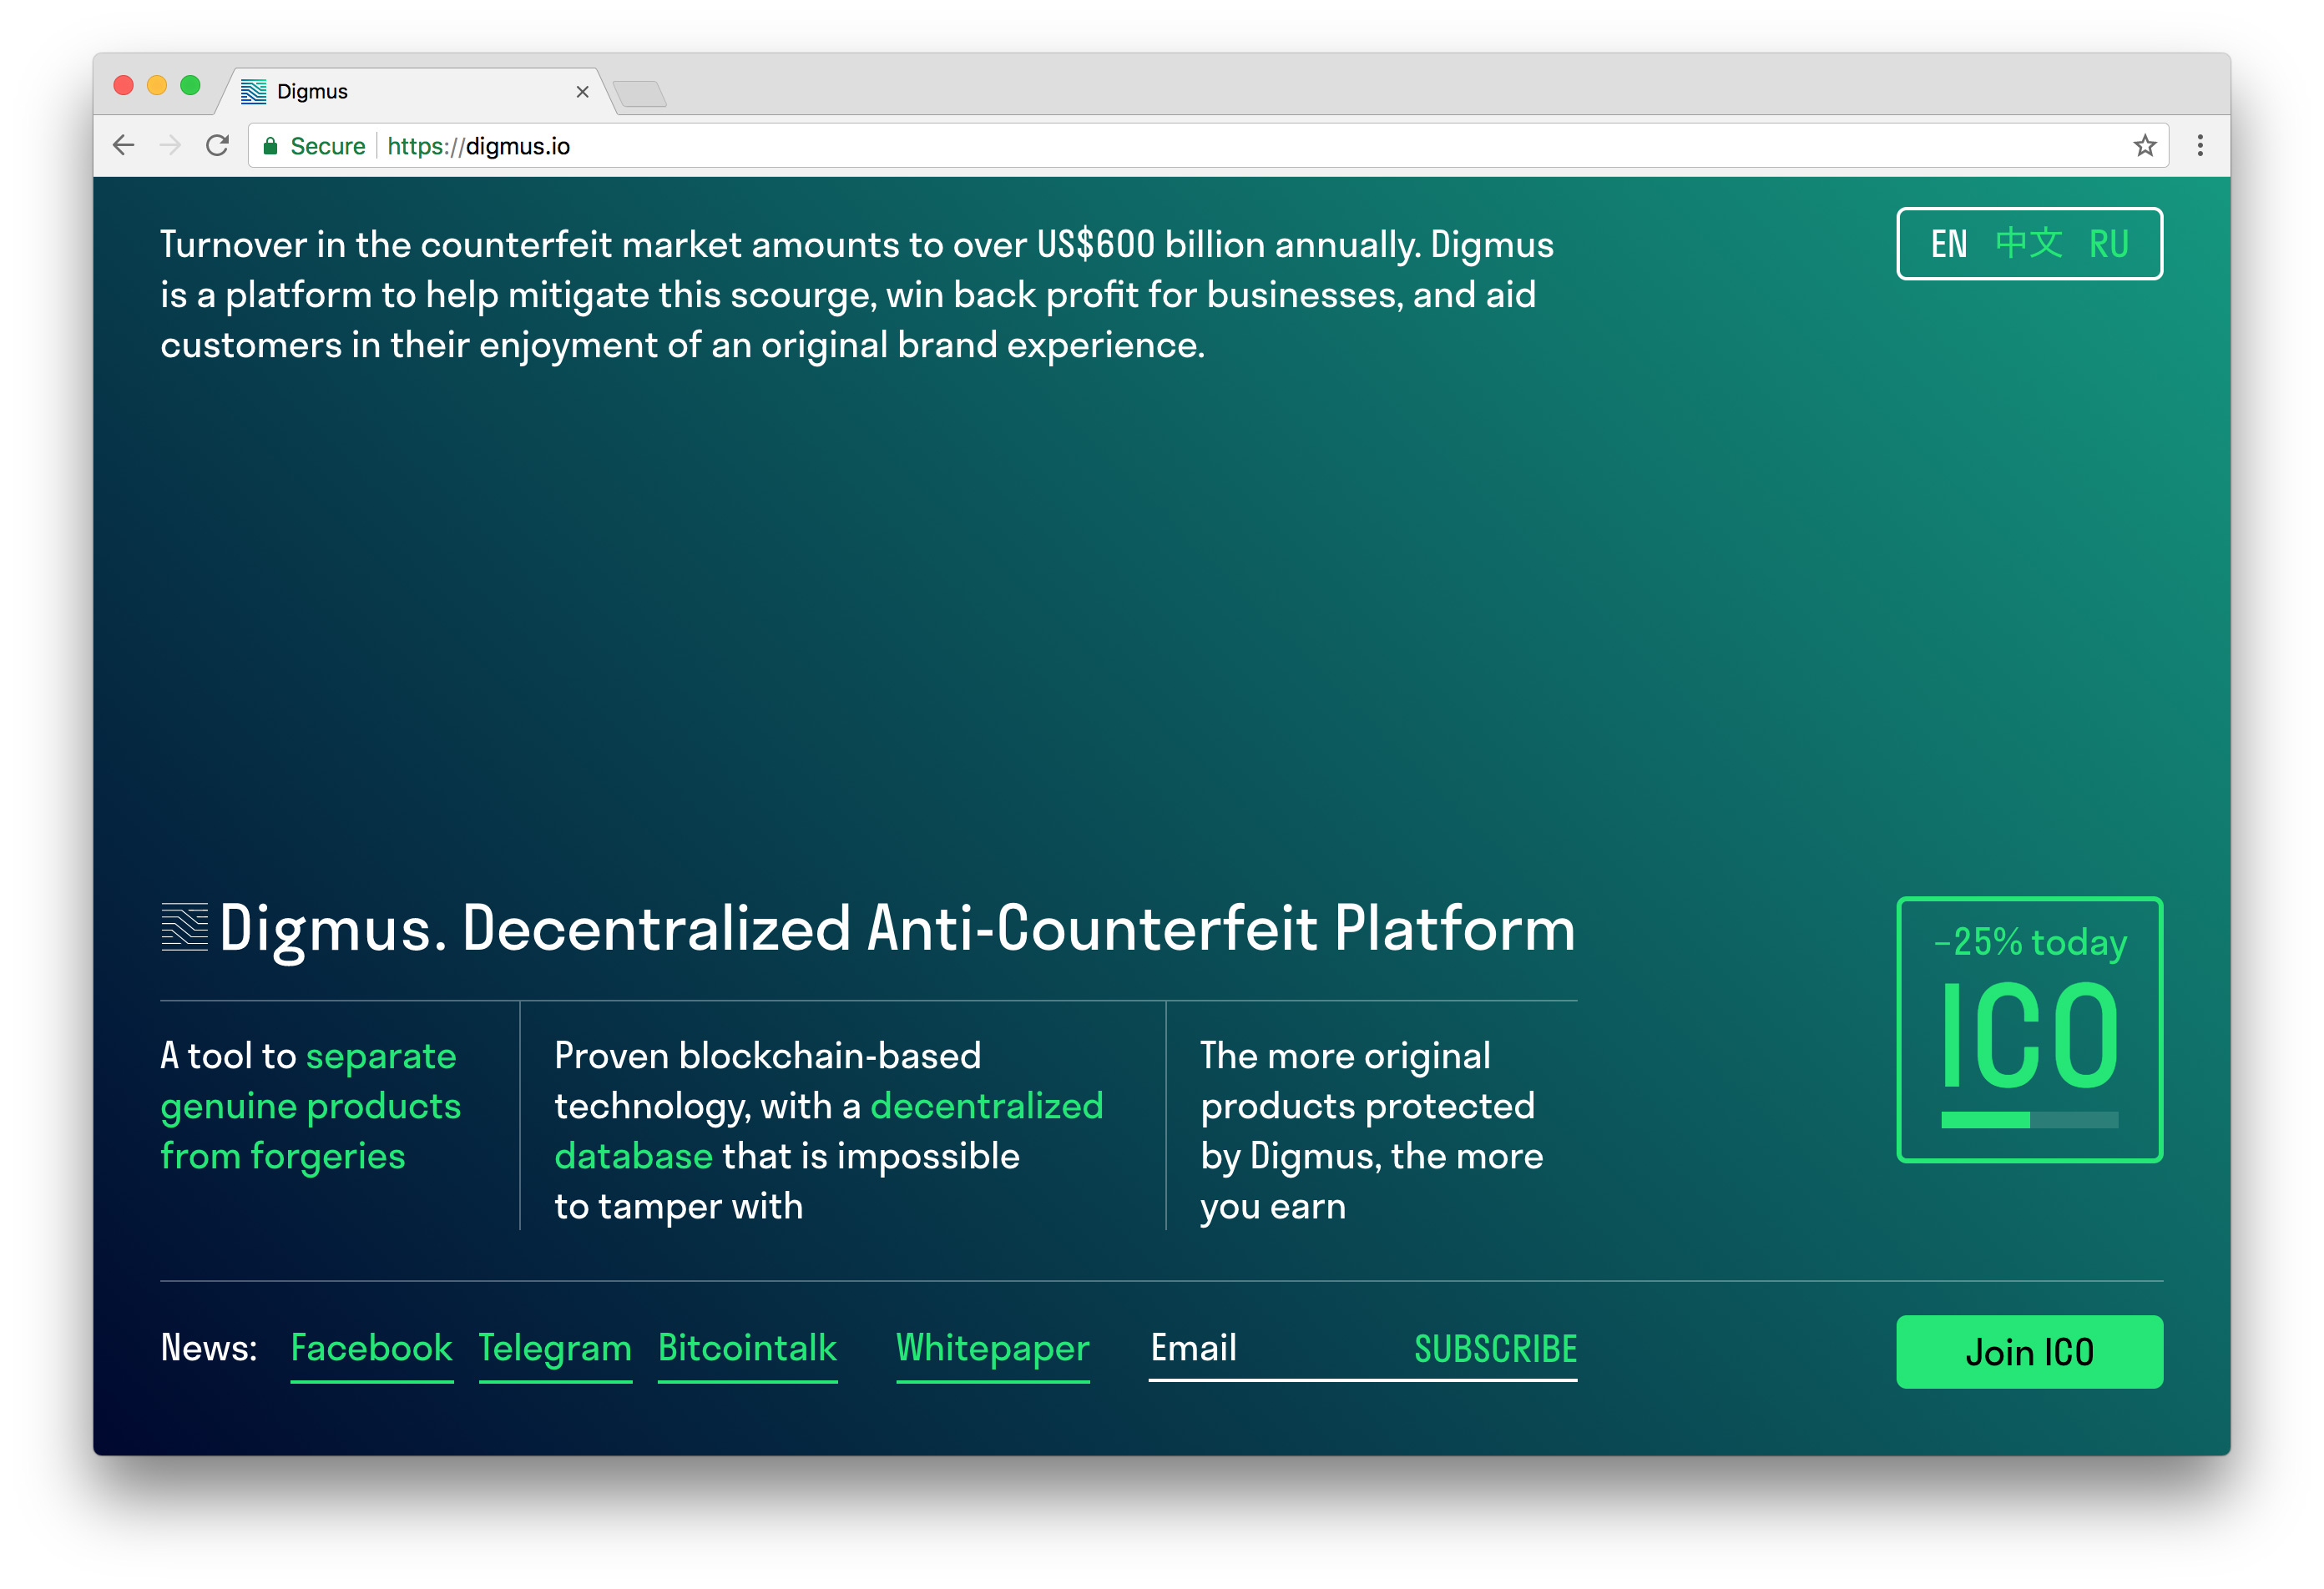Click the macOS green fullscreen button
Viewport: 2324px width, 1589px height.
coord(190,86)
